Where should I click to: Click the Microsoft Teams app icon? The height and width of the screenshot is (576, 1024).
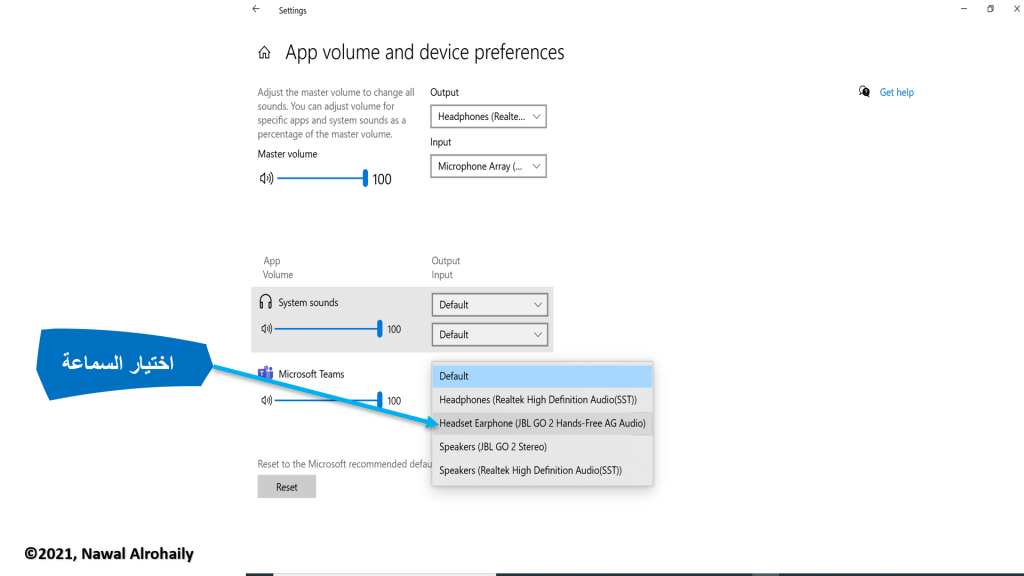click(265, 374)
